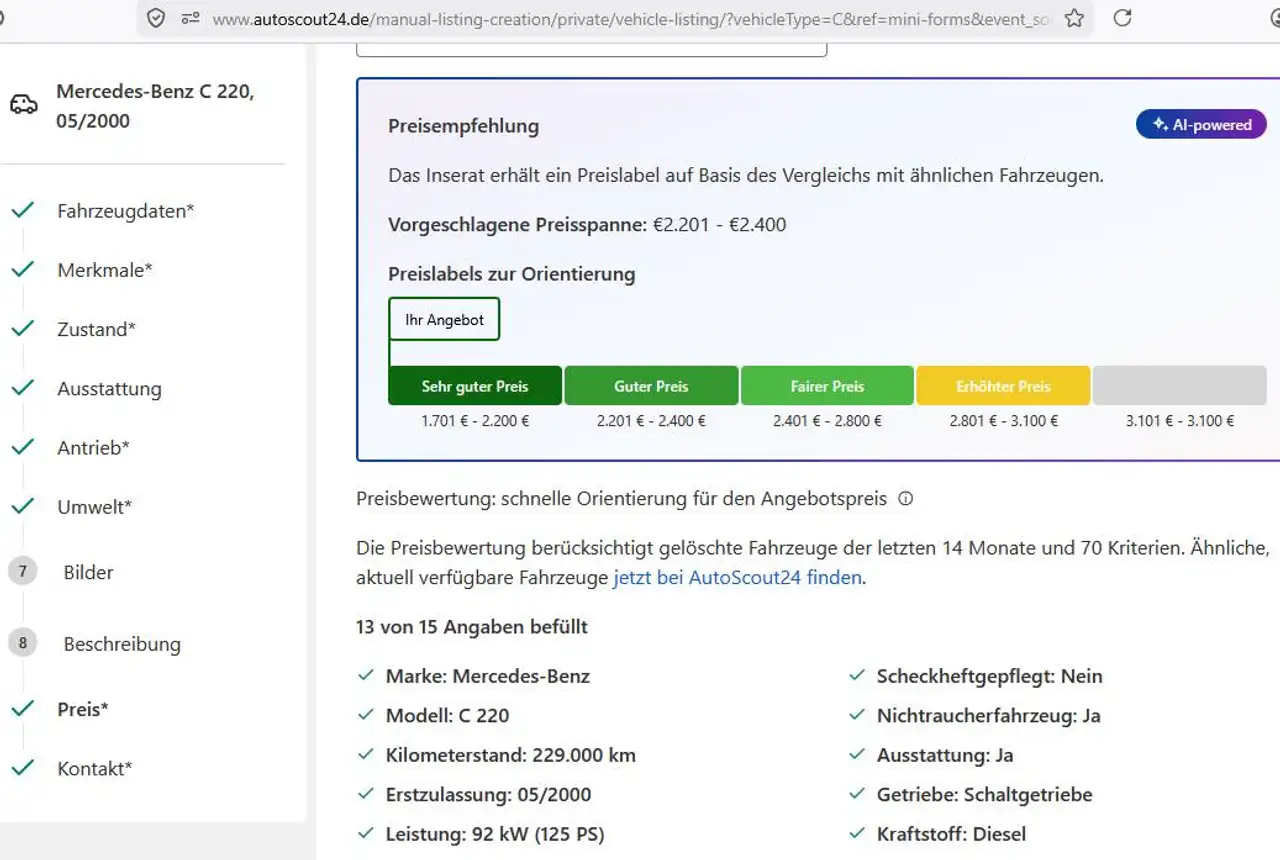Click the address bar URL
Image resolution: width=1280 pixels, height=860 pixels.
pyautogui.click(x=630, y=18)
